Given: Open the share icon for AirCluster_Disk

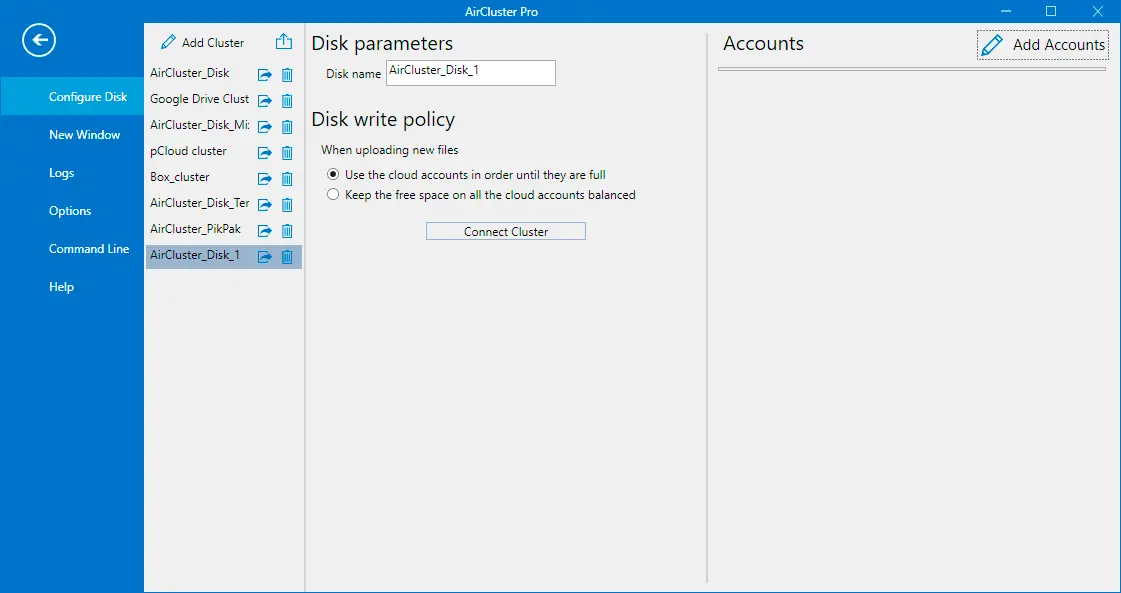Looking at the screenshot, I should coord(265,74).
